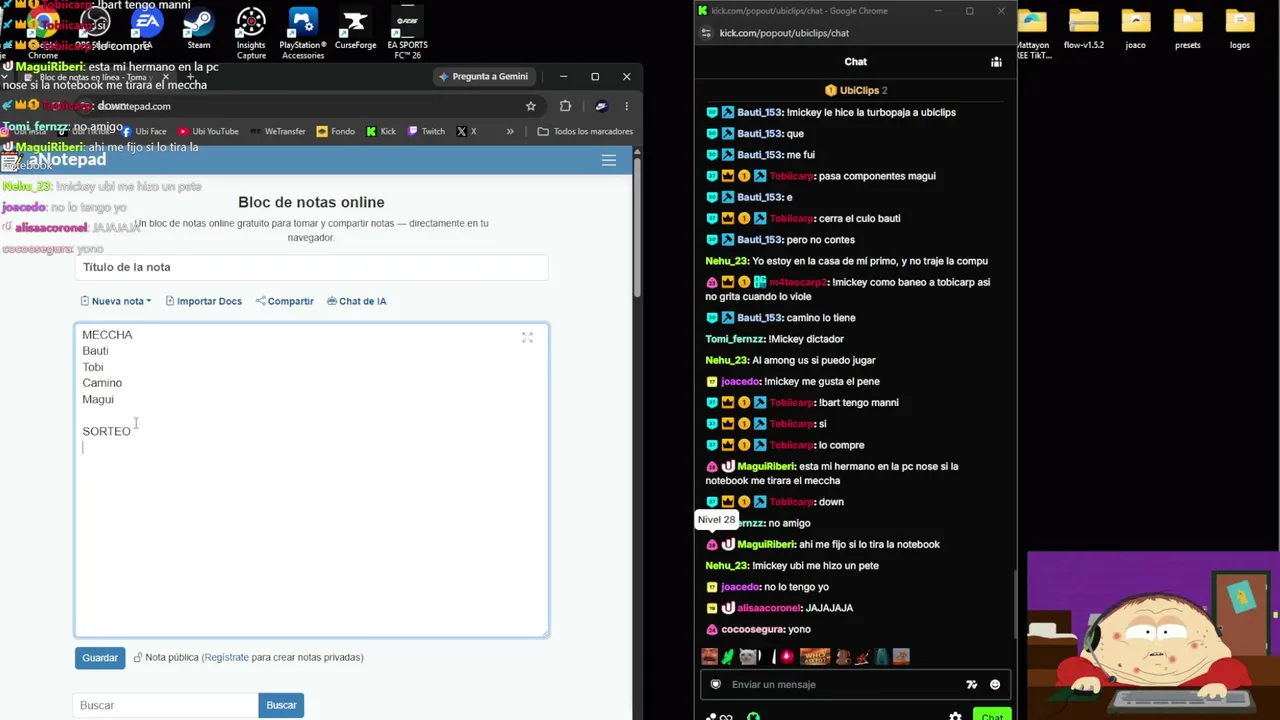Open the Ubi YouTube bookmark
The height and width of the screenshot is (720, 1280).
click(x=208, y=131)
